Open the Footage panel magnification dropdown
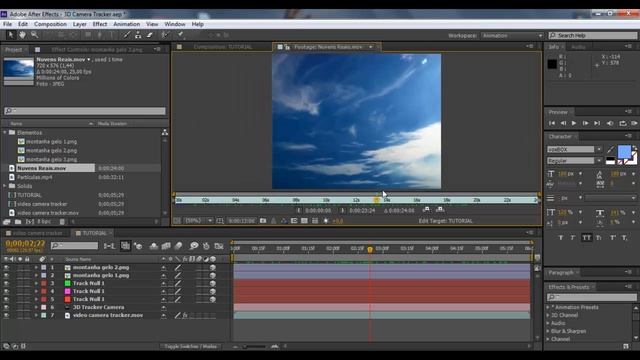640x360 pixels. pos(198,221)
